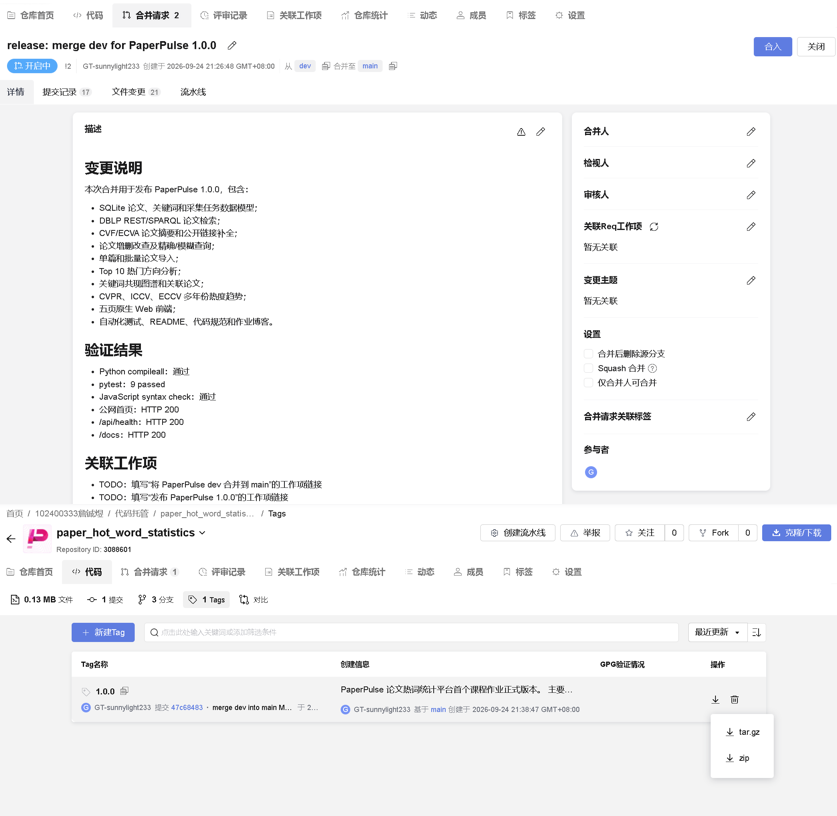Download the tag as tar.gz

(742, 732)
